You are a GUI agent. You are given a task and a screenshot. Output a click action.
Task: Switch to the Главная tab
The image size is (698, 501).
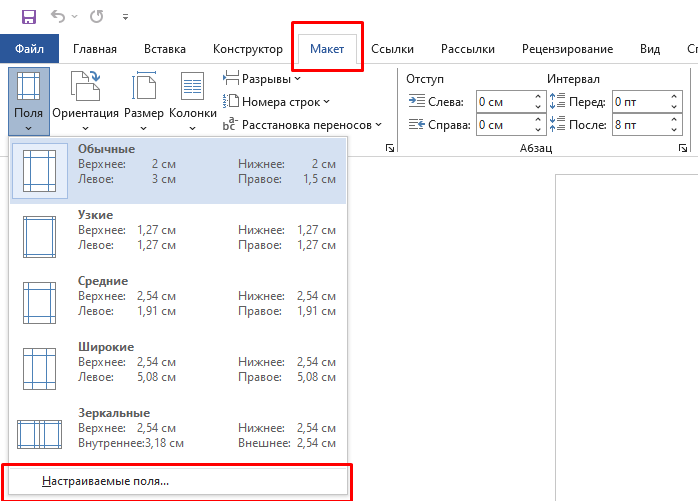(x=94, y=49)
